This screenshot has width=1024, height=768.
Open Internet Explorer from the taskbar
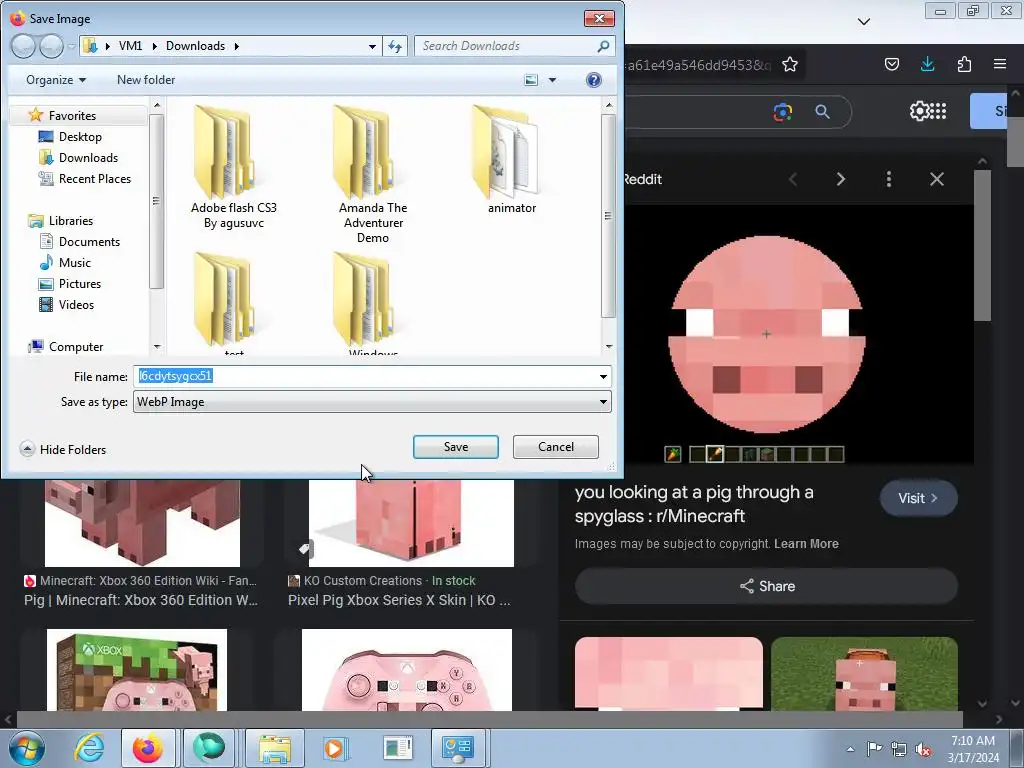(89, 748)
